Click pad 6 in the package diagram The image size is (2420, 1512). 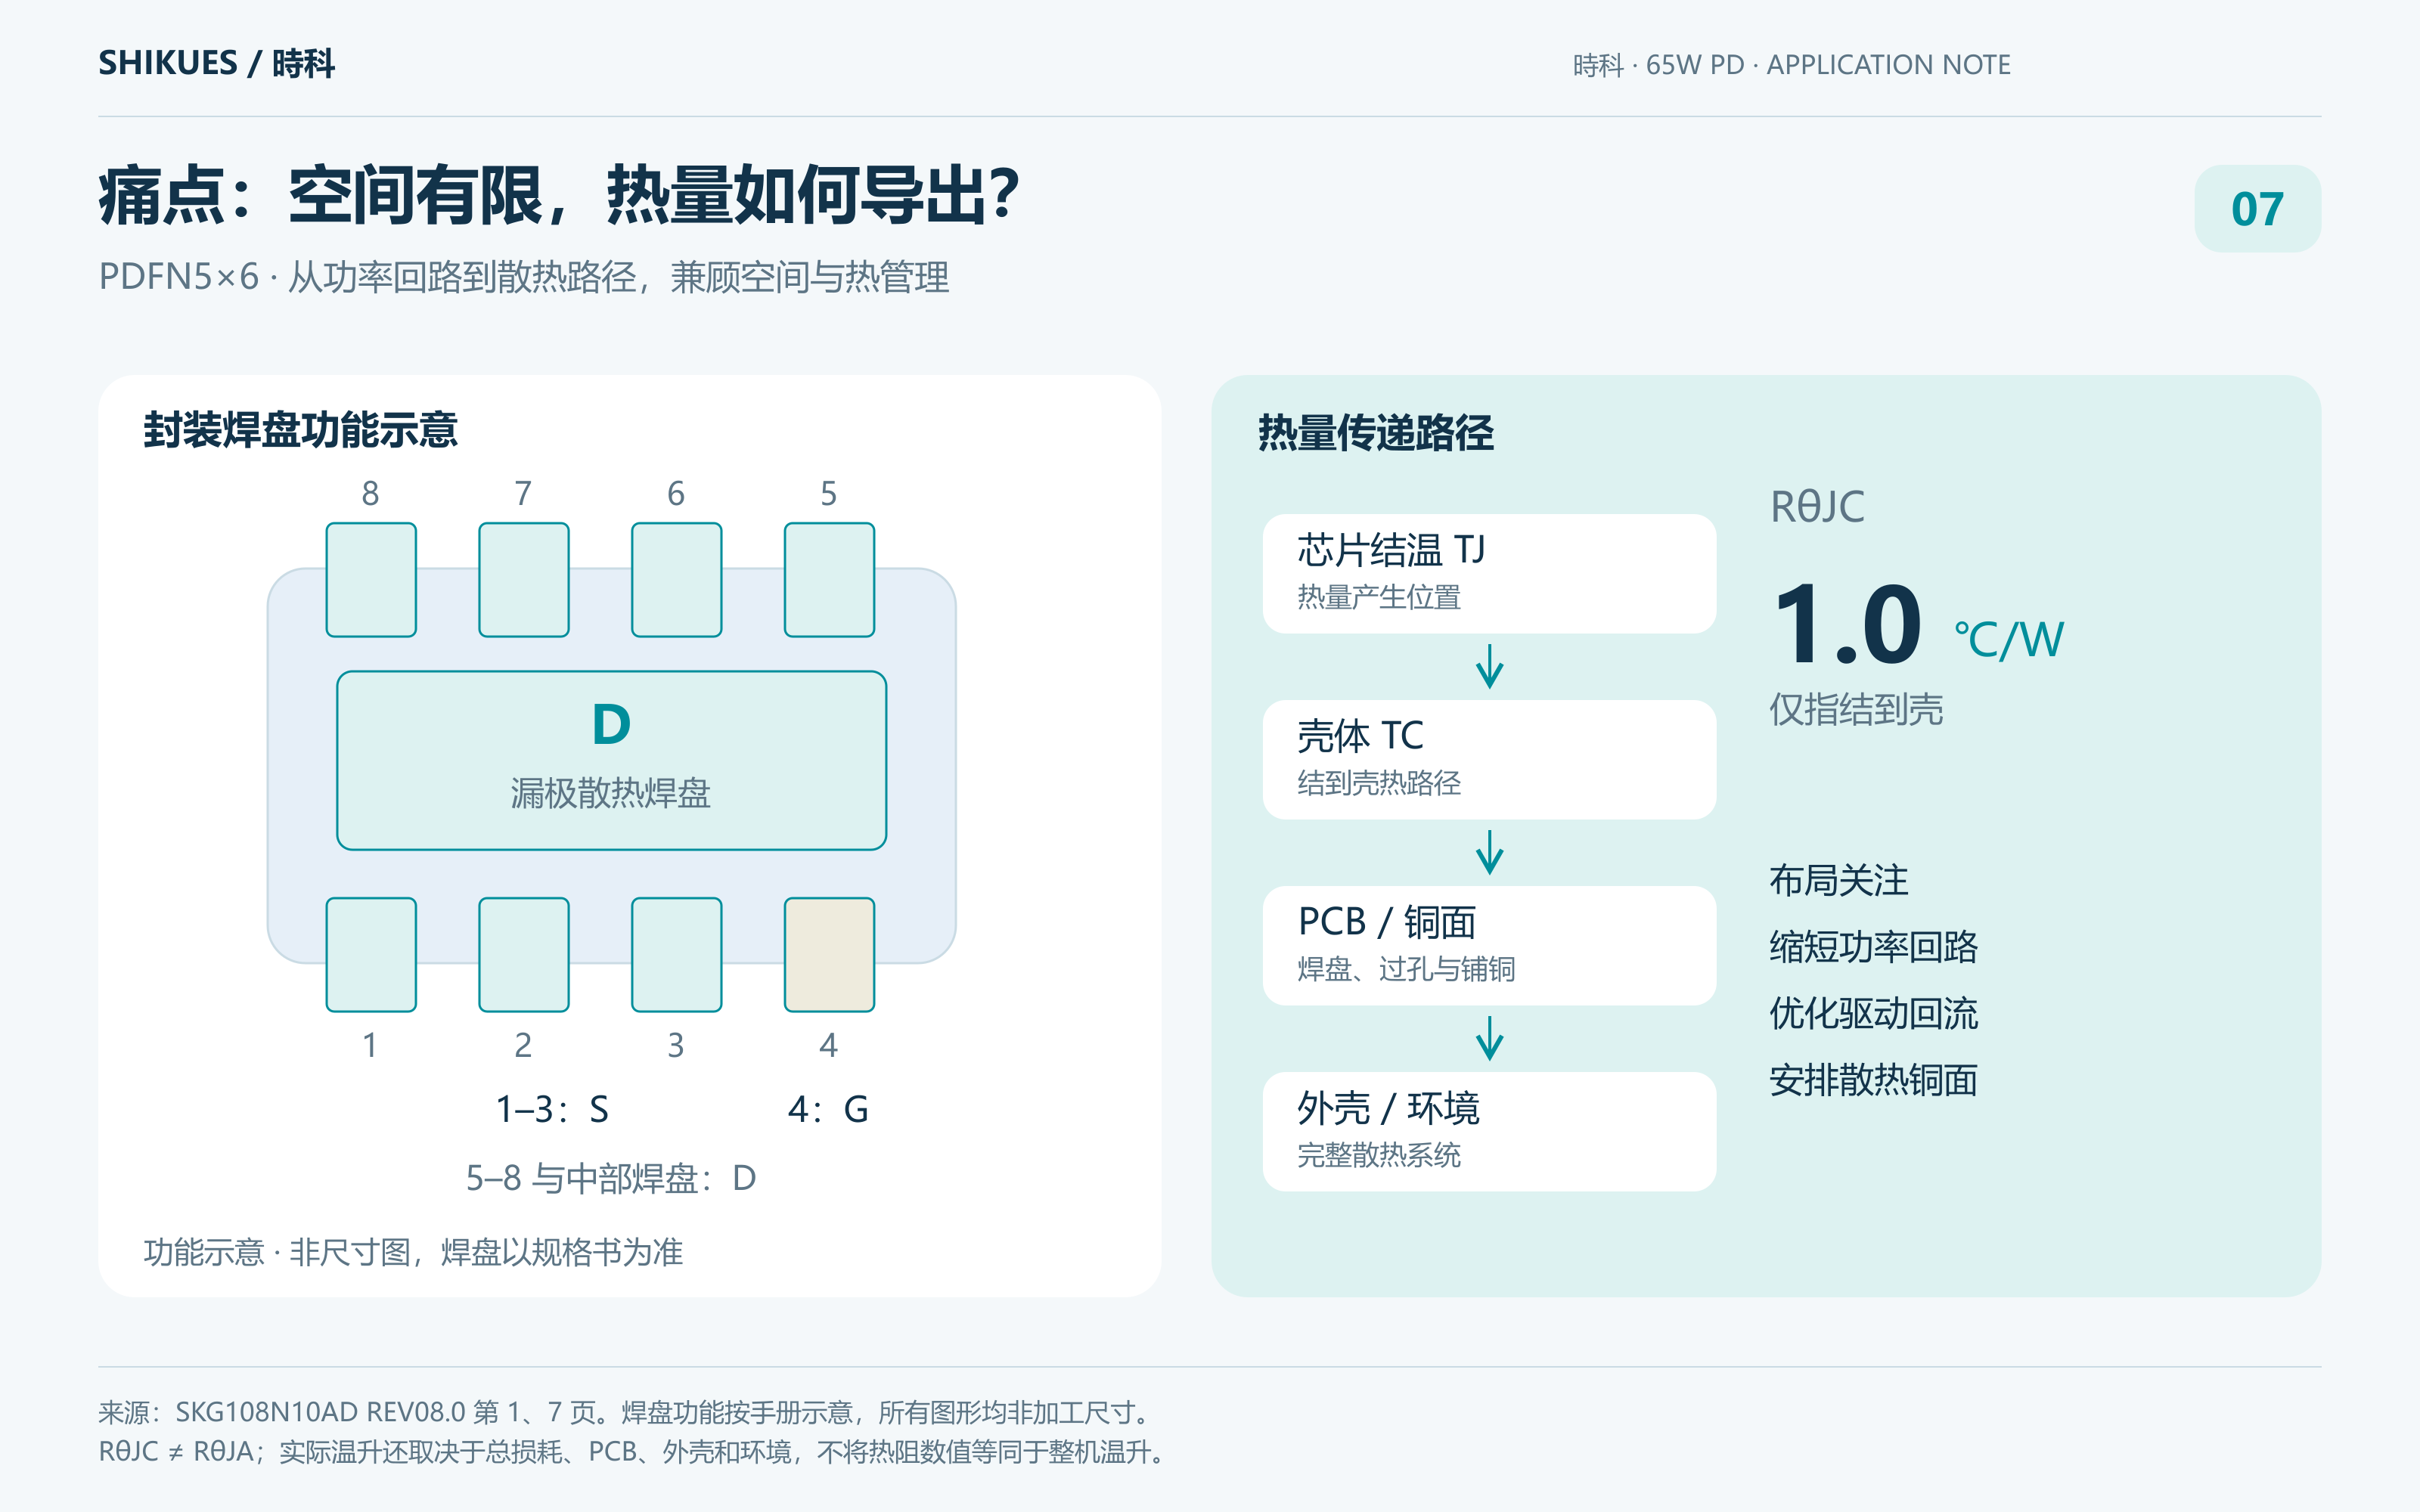[677, 579]
